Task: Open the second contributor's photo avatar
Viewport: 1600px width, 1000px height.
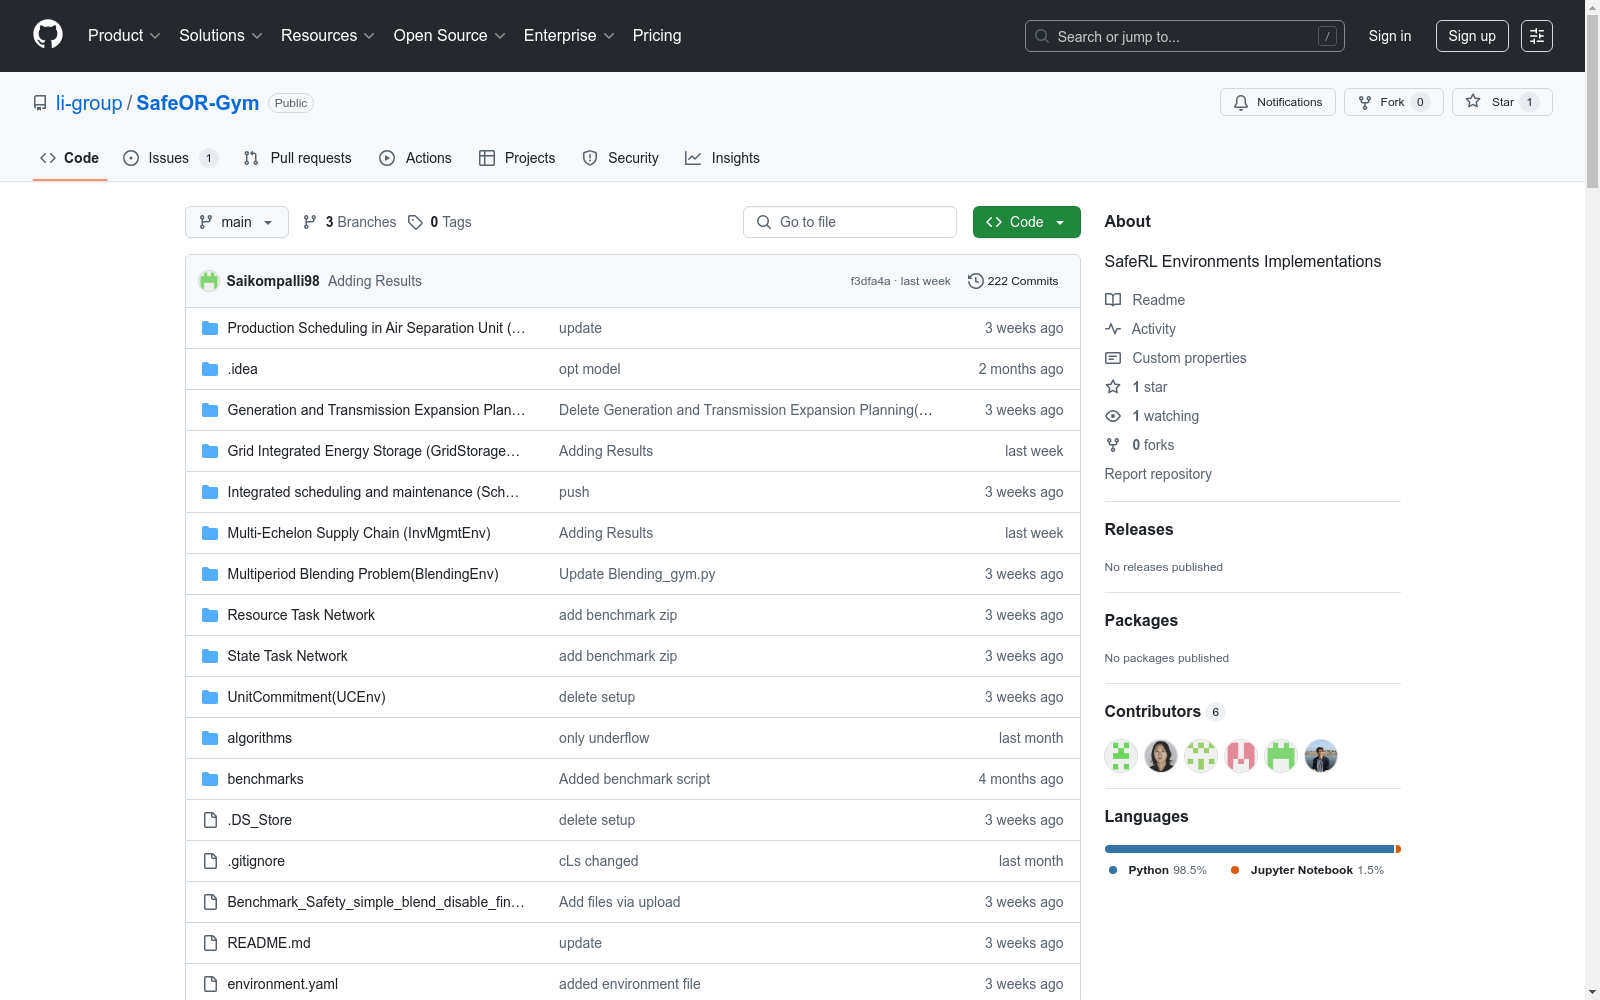Action: click(1161, 756)
